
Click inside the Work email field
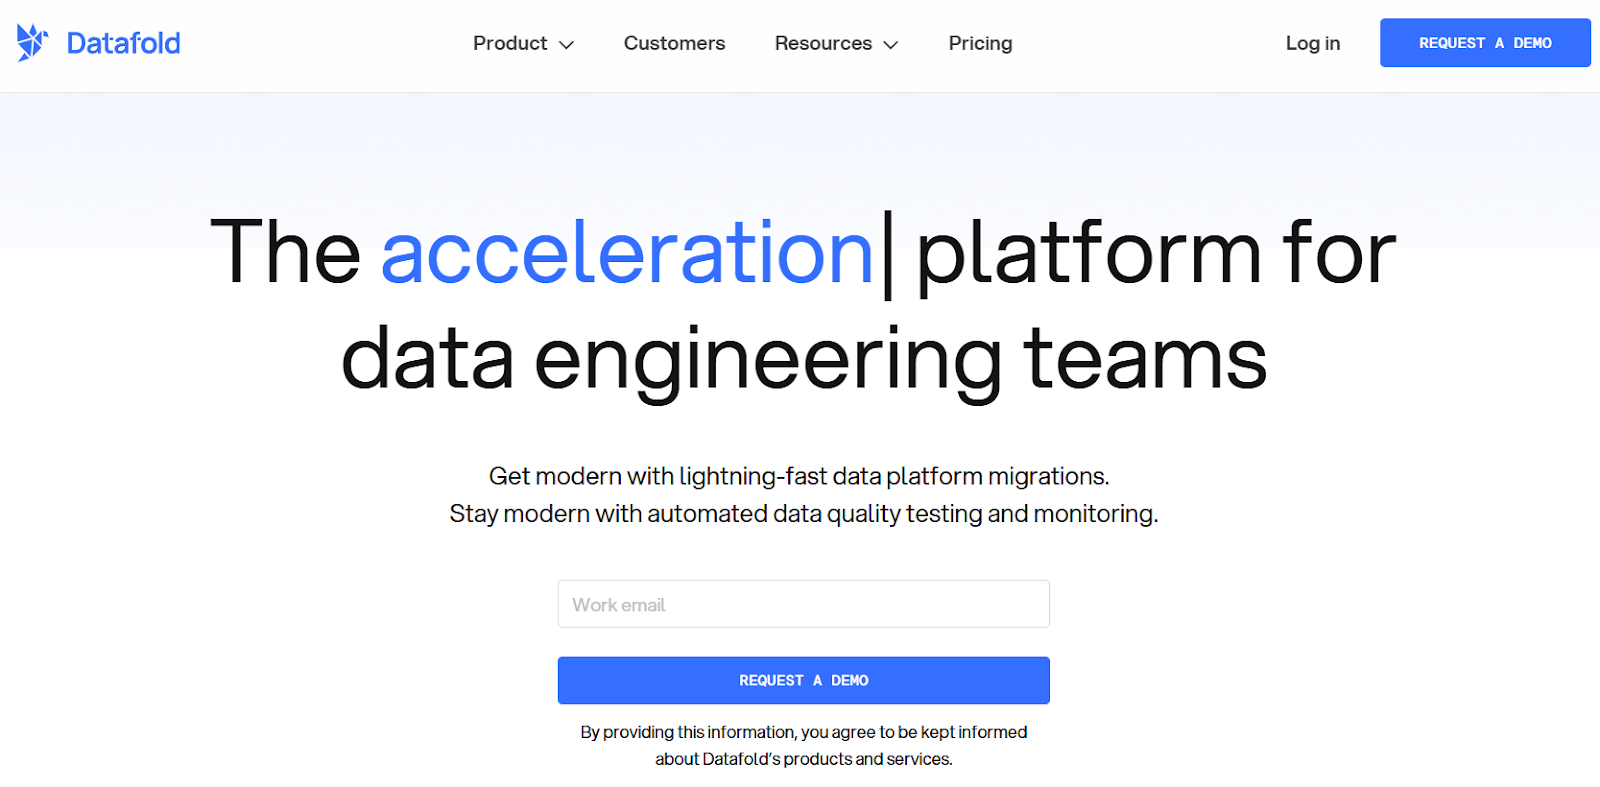click(x=803, y=603)
